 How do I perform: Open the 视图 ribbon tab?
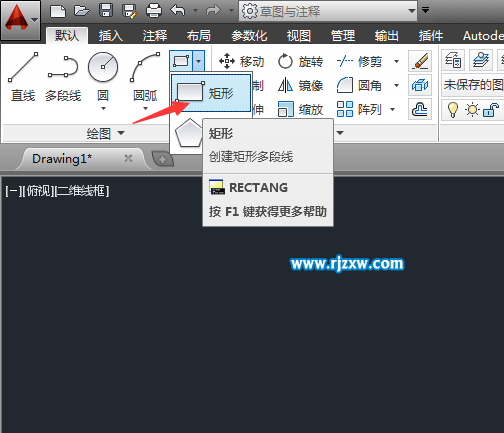299,35
